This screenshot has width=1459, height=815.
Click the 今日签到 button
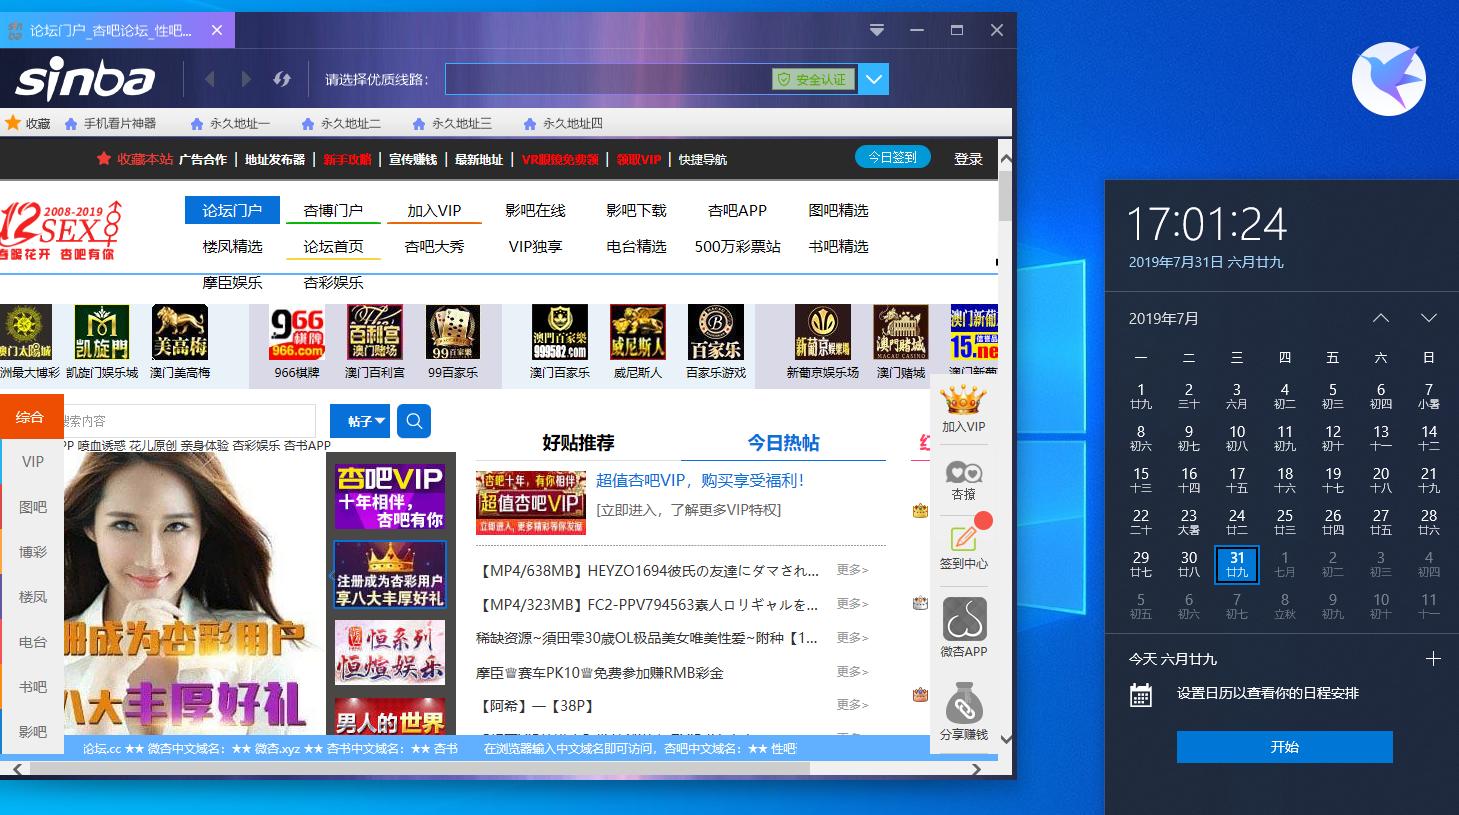click(x=892, y=157)
